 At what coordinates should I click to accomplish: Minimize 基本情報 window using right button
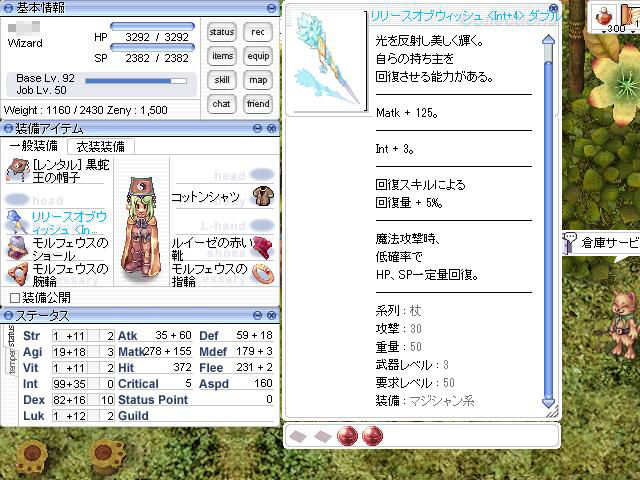(x=271, y=8)
